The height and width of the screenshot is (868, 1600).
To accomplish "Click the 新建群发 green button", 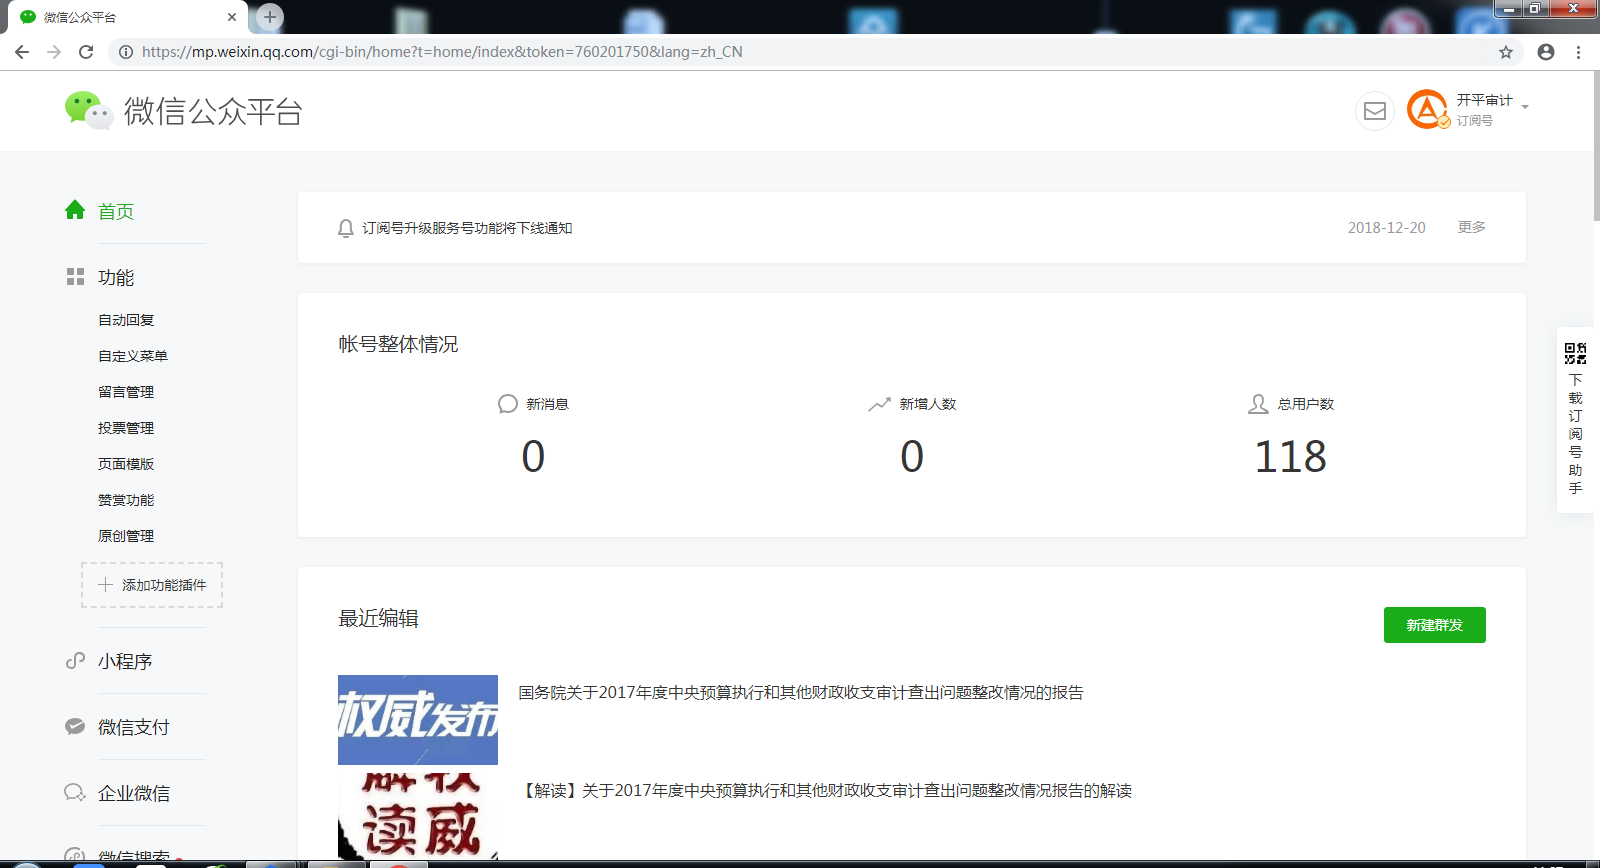I will pyautogui.click(x=1434, y=625).
